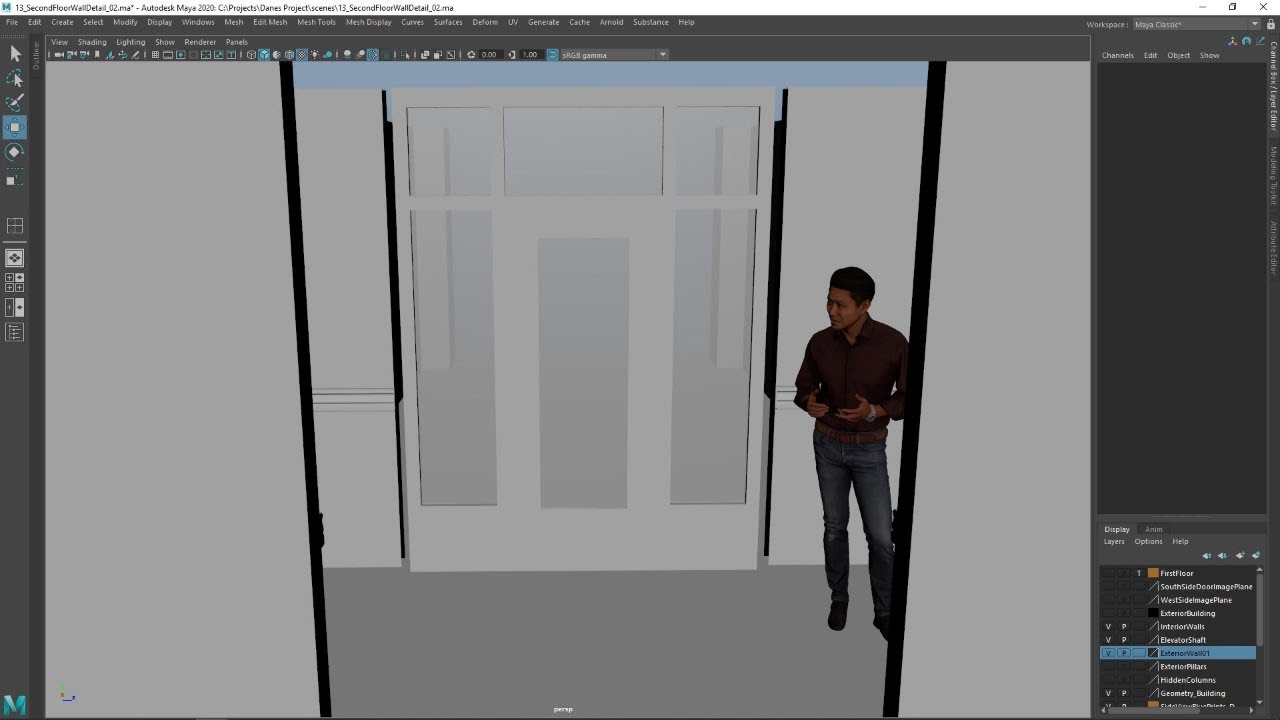Choose the Move tool in toolbox

coord(15,127)
